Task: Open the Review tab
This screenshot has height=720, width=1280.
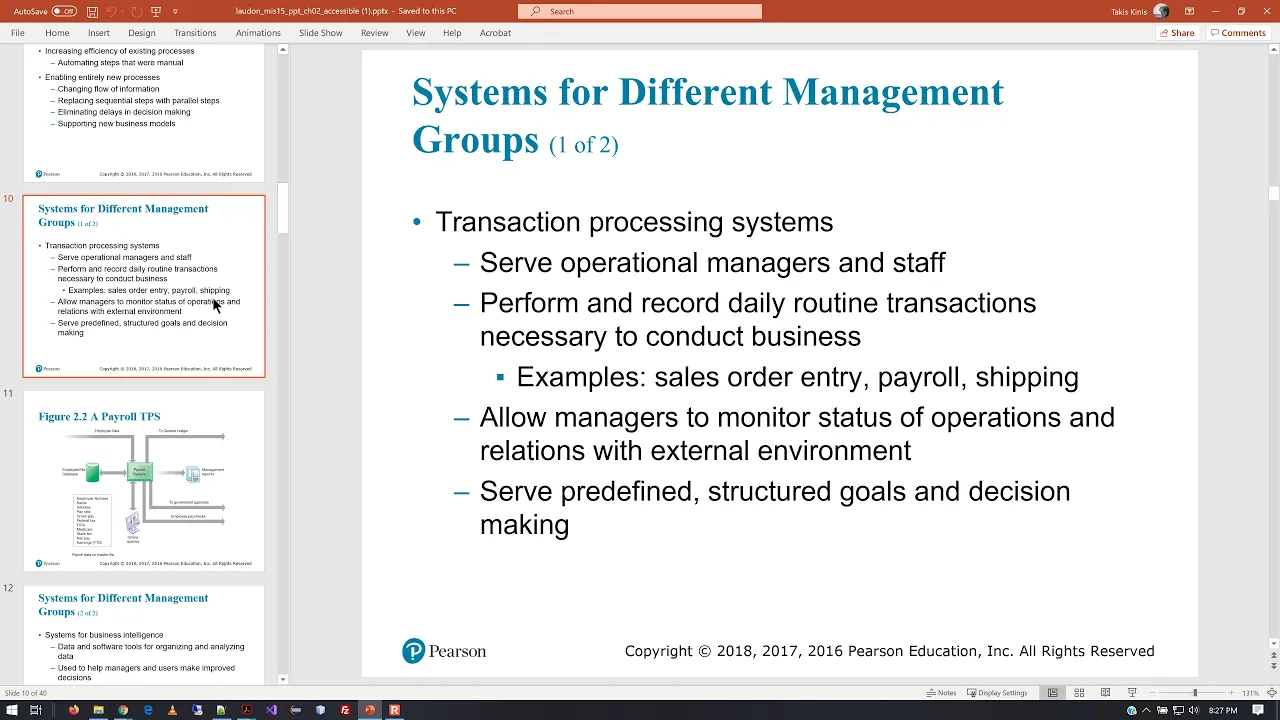Action: pyautogui.click(x=374, y=33)
